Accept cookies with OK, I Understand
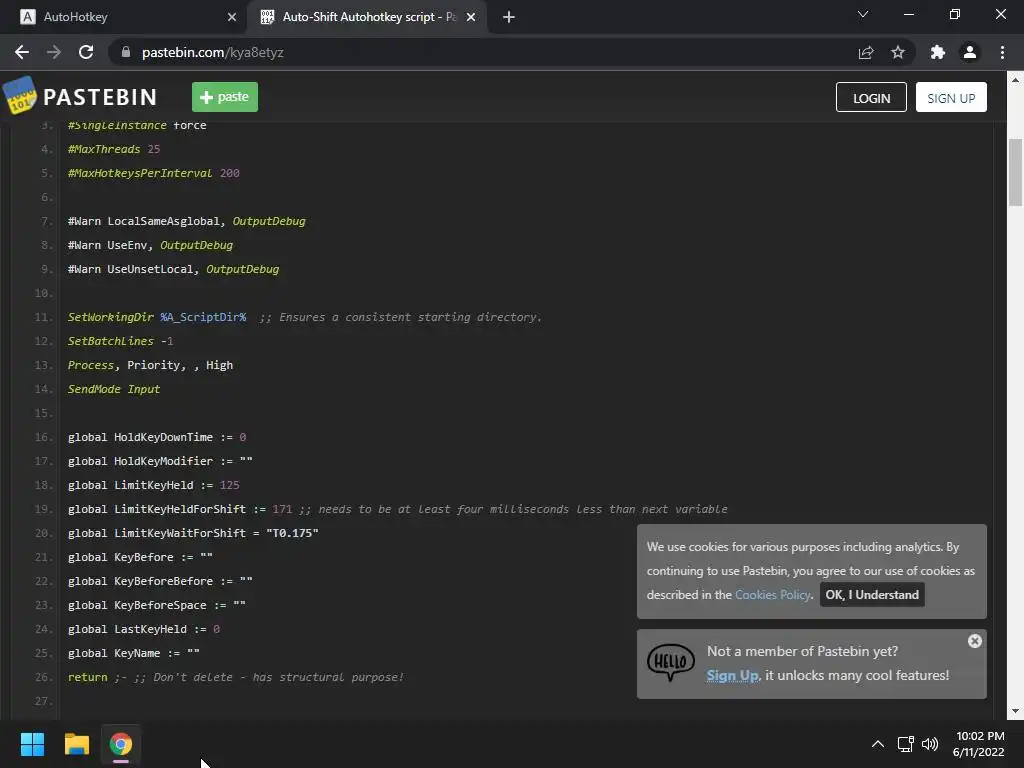1024x768 pixels. tap(872, 595)
